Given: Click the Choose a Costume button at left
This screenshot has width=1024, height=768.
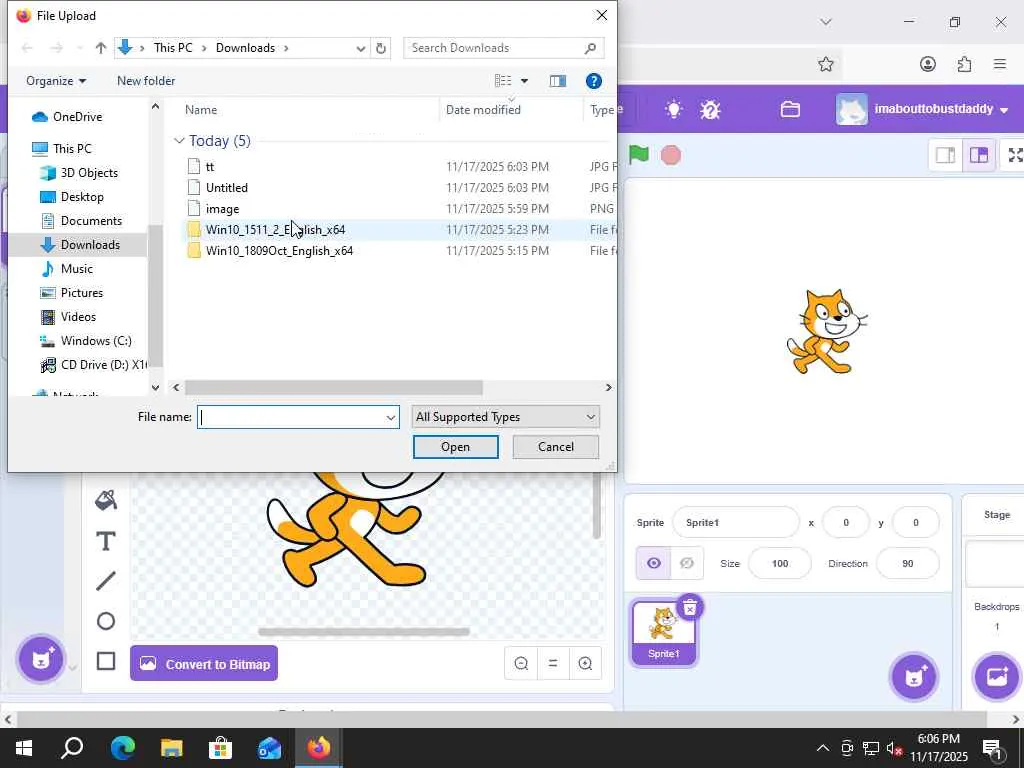Looking at the screenshot, I should click(x=41, y=658).
